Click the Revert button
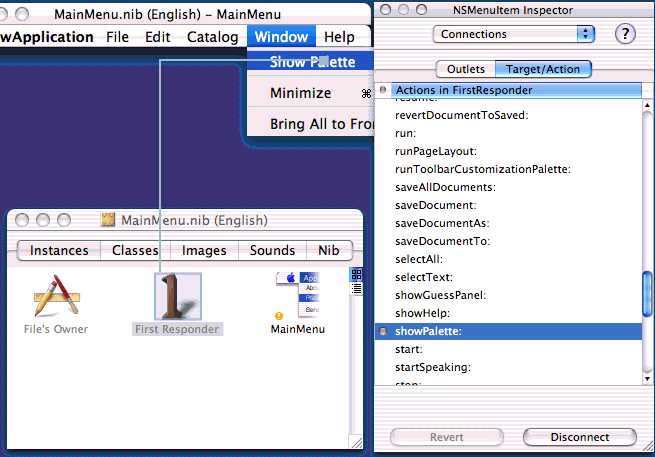 [447, 437]
